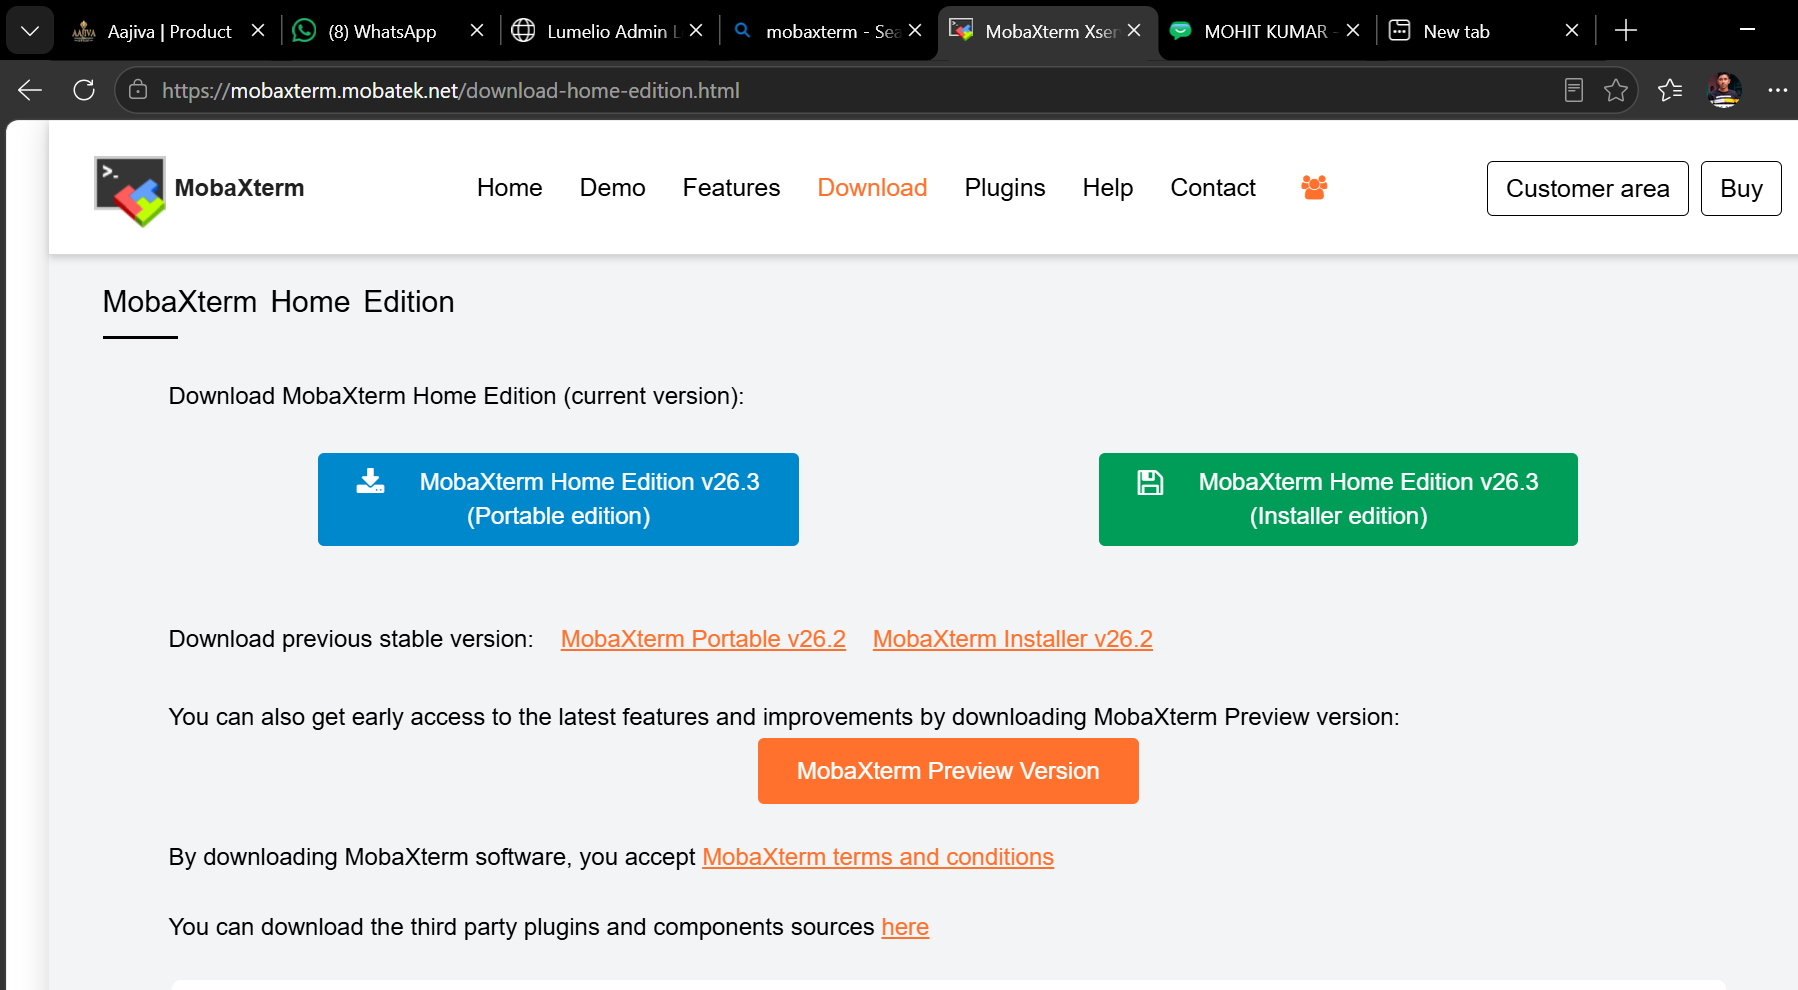Screen dimensions: 1798x990
Task: Add this page to favorites star
Action: click(x=1616, y=90)
